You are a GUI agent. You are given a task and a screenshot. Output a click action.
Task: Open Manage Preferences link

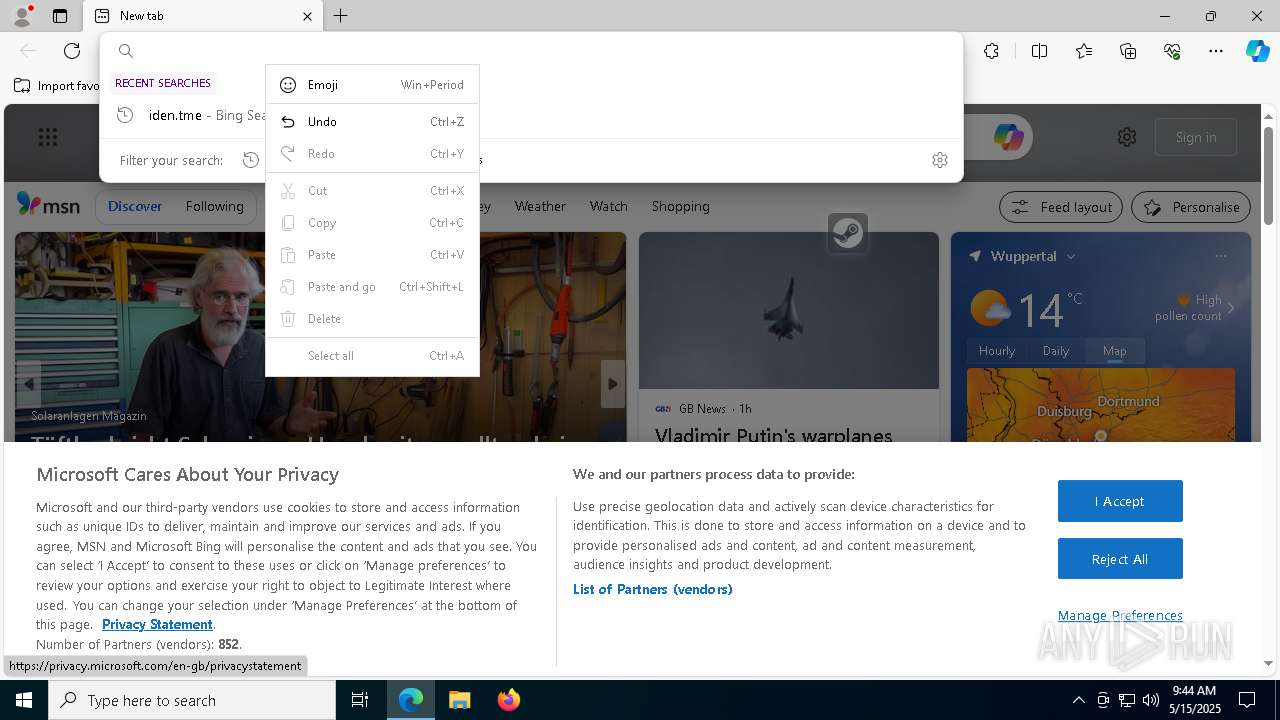[x=1120, y=615]
